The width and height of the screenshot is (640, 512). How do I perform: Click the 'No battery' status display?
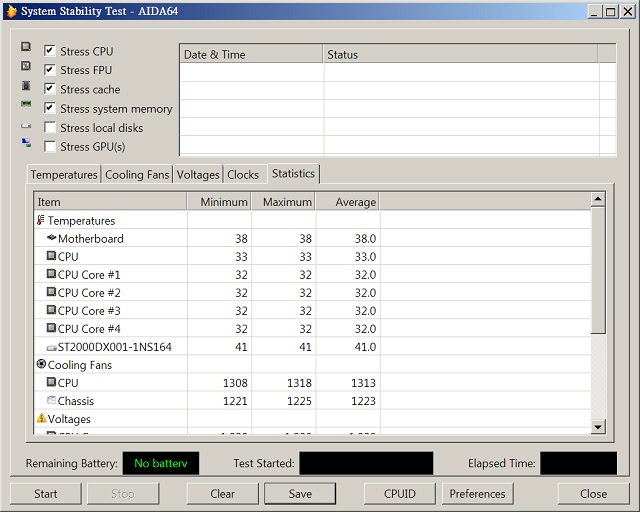tap(161, 463)
